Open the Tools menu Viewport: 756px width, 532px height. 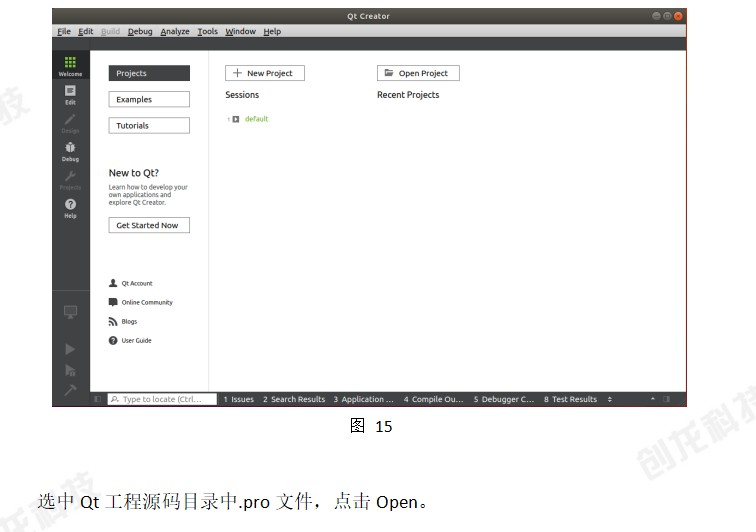pyautogui.click(x=207, y=31)
